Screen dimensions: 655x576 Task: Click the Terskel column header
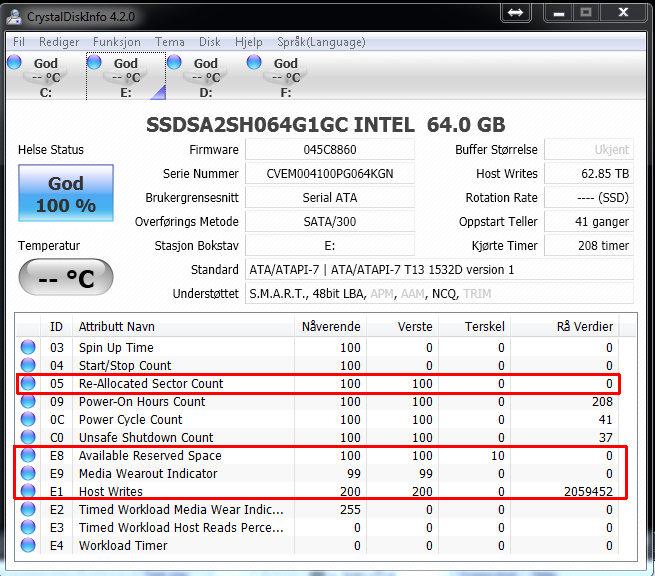tap(475, 326)
